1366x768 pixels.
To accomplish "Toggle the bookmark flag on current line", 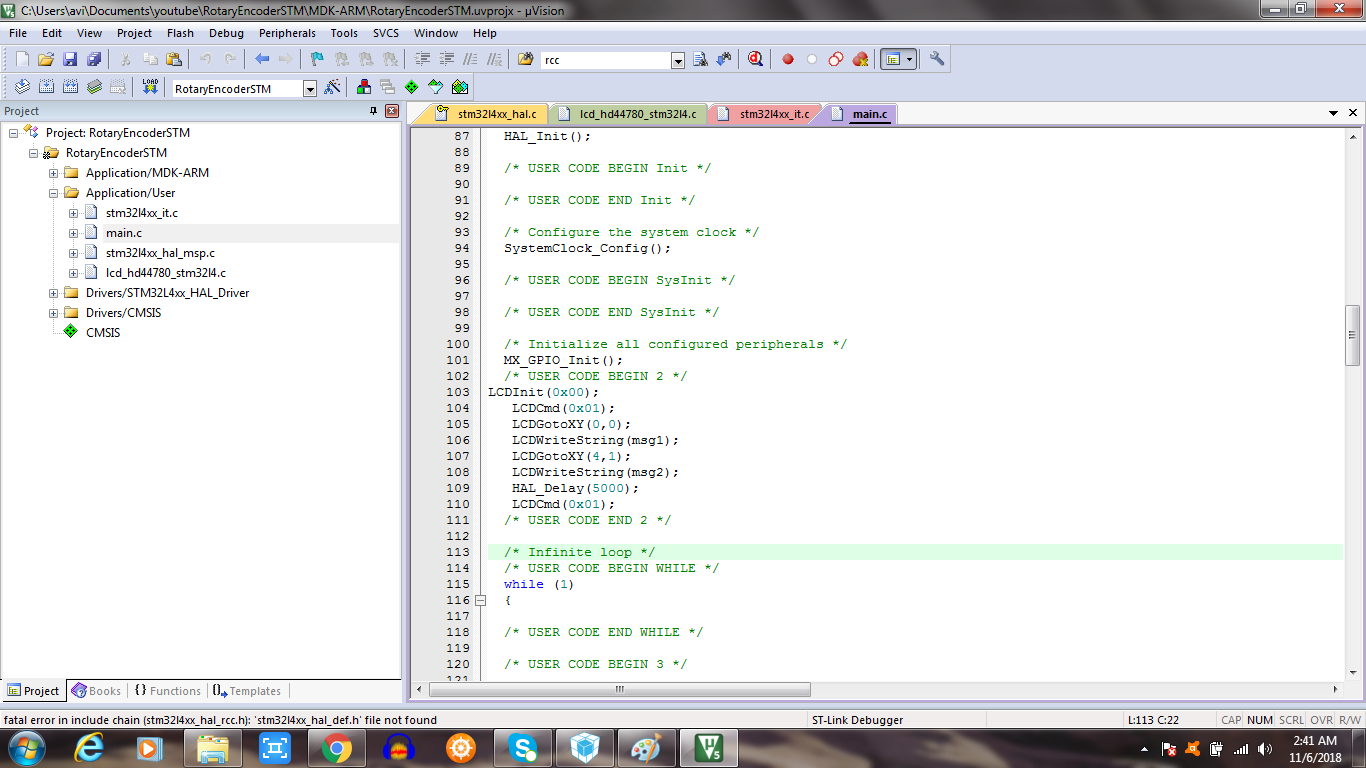I will pos(317,59).
